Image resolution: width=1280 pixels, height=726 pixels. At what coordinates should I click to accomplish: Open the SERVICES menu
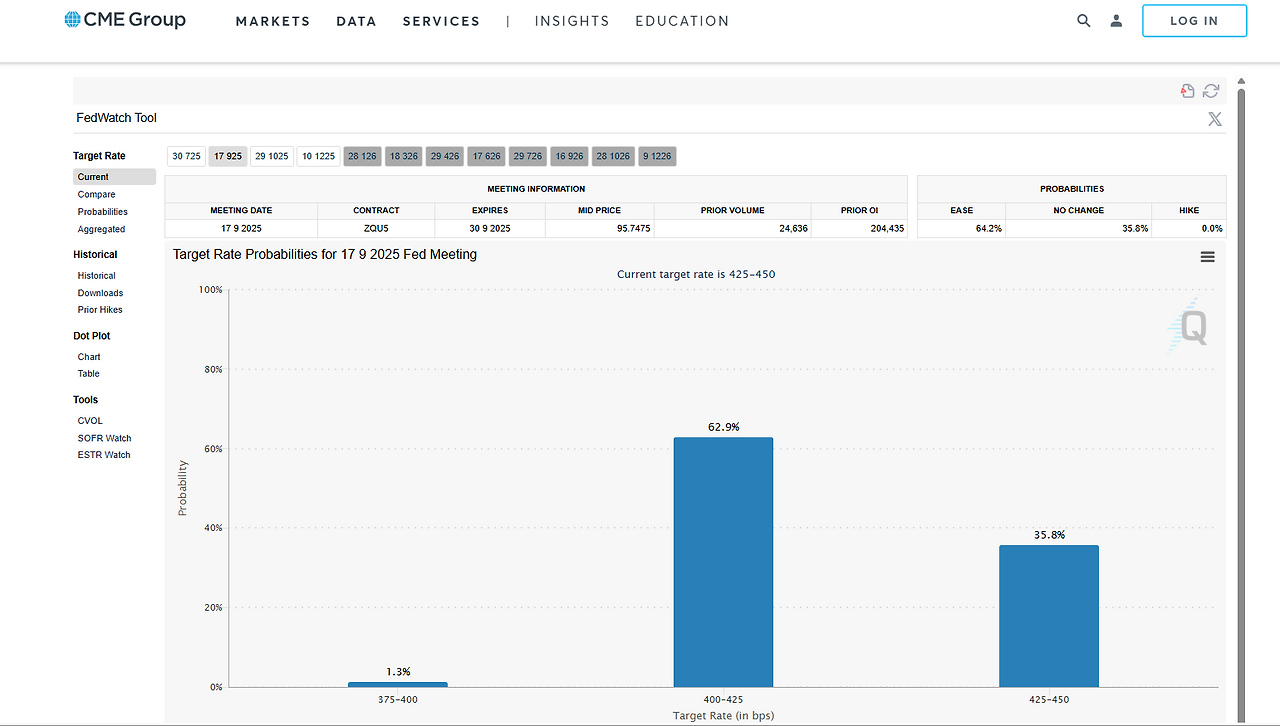pos(441,21)
